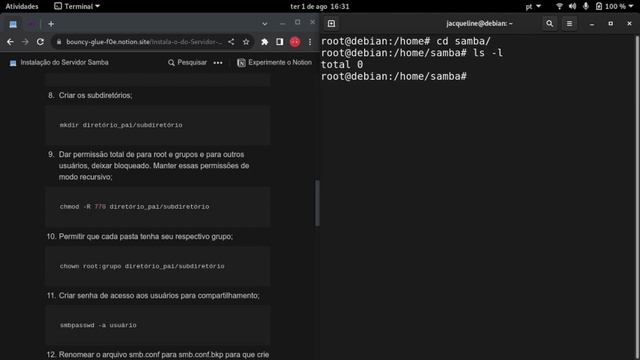Screen dimensions: 640x360
Task: Click the mkdir diretório_pai/subdiretório code block
Action: click(x=158, y=125)
